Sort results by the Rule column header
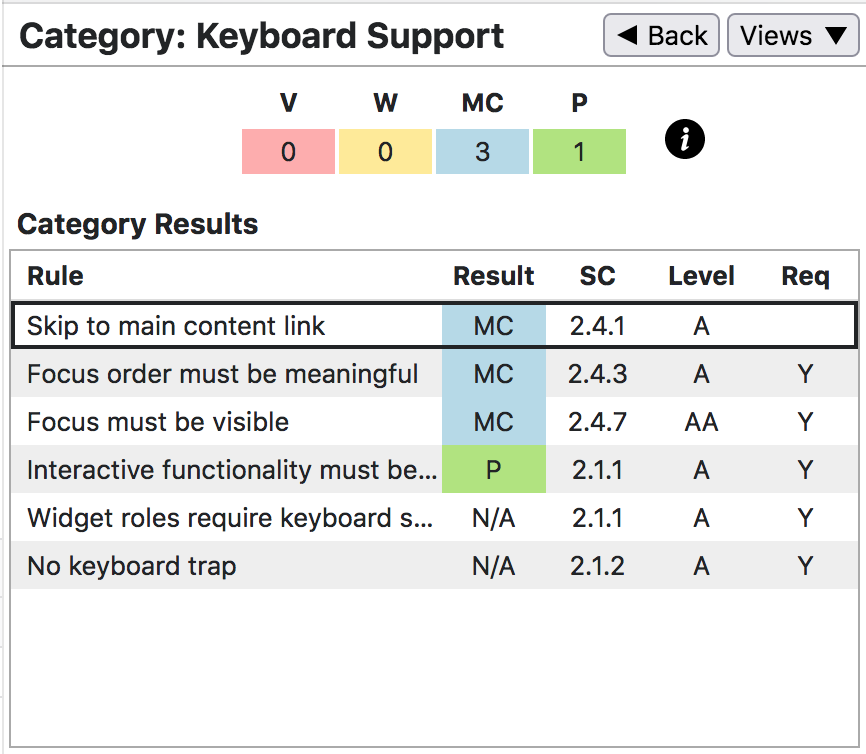 click(x=55, y=276)
